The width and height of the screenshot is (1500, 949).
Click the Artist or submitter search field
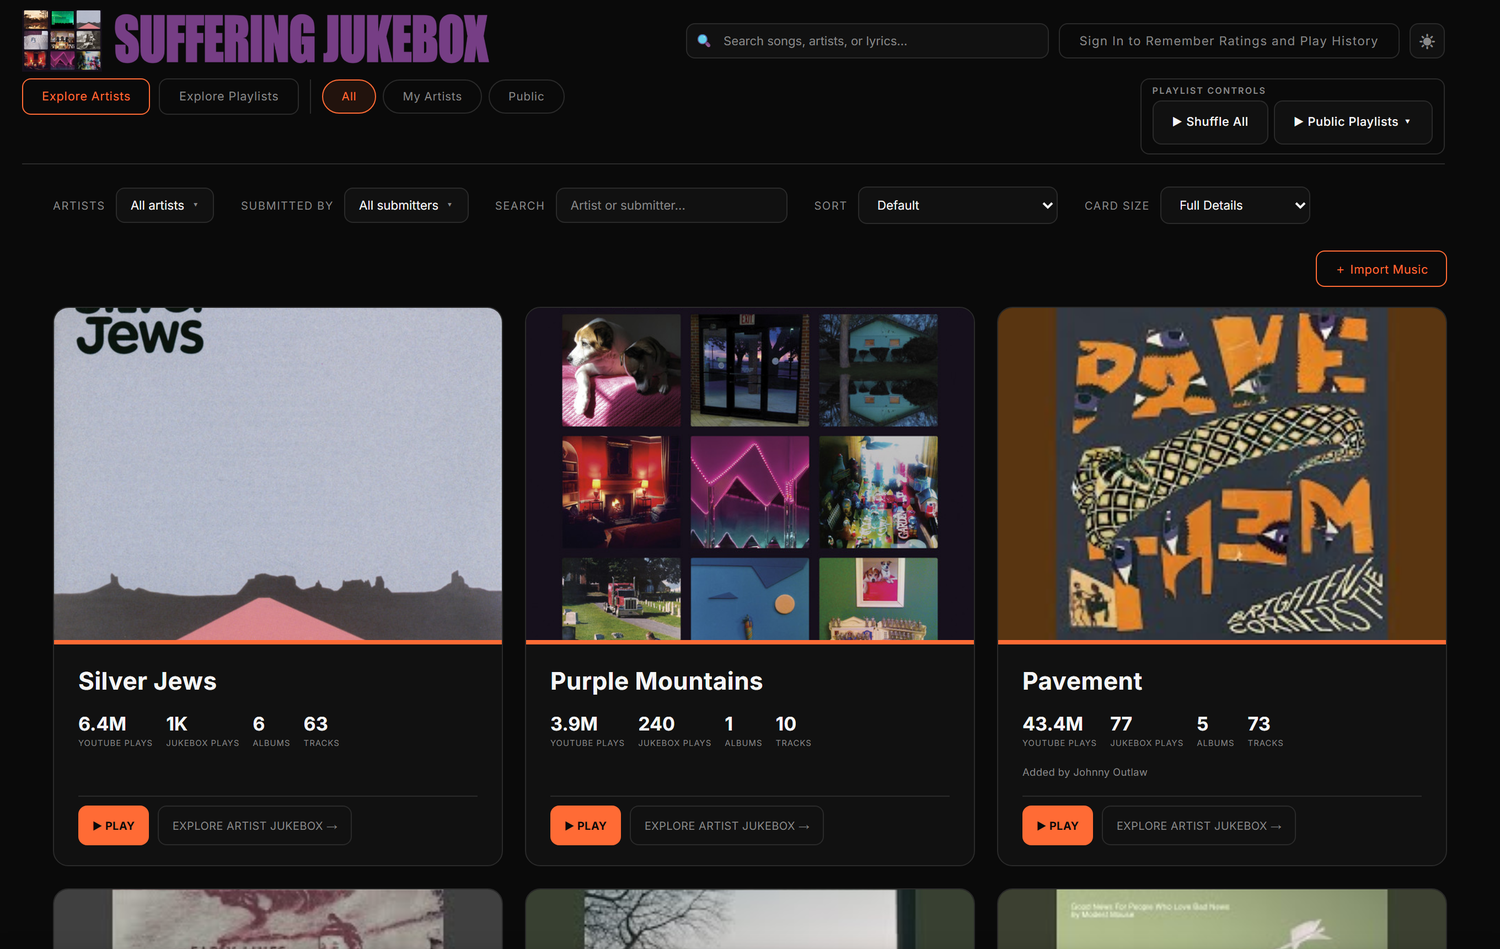(671, 205)
